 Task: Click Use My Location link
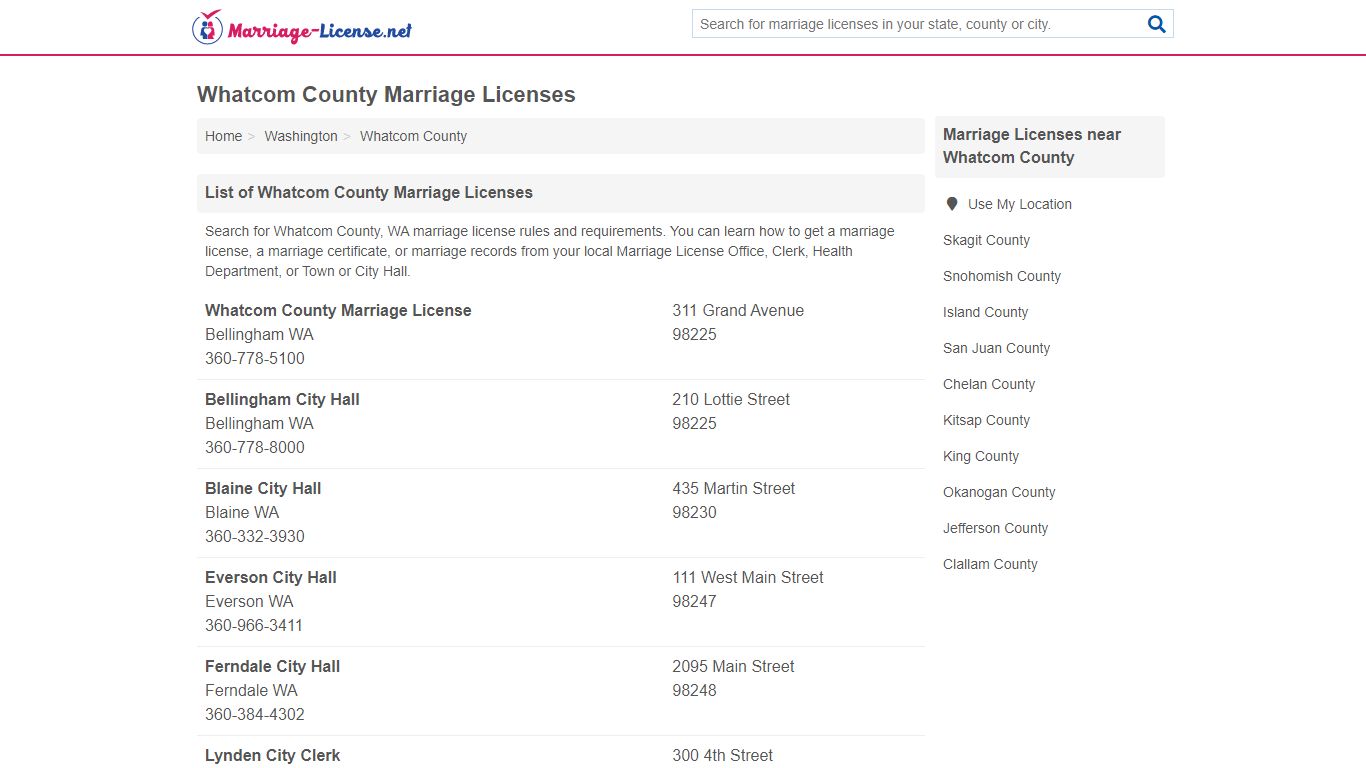click(1020, 204)
